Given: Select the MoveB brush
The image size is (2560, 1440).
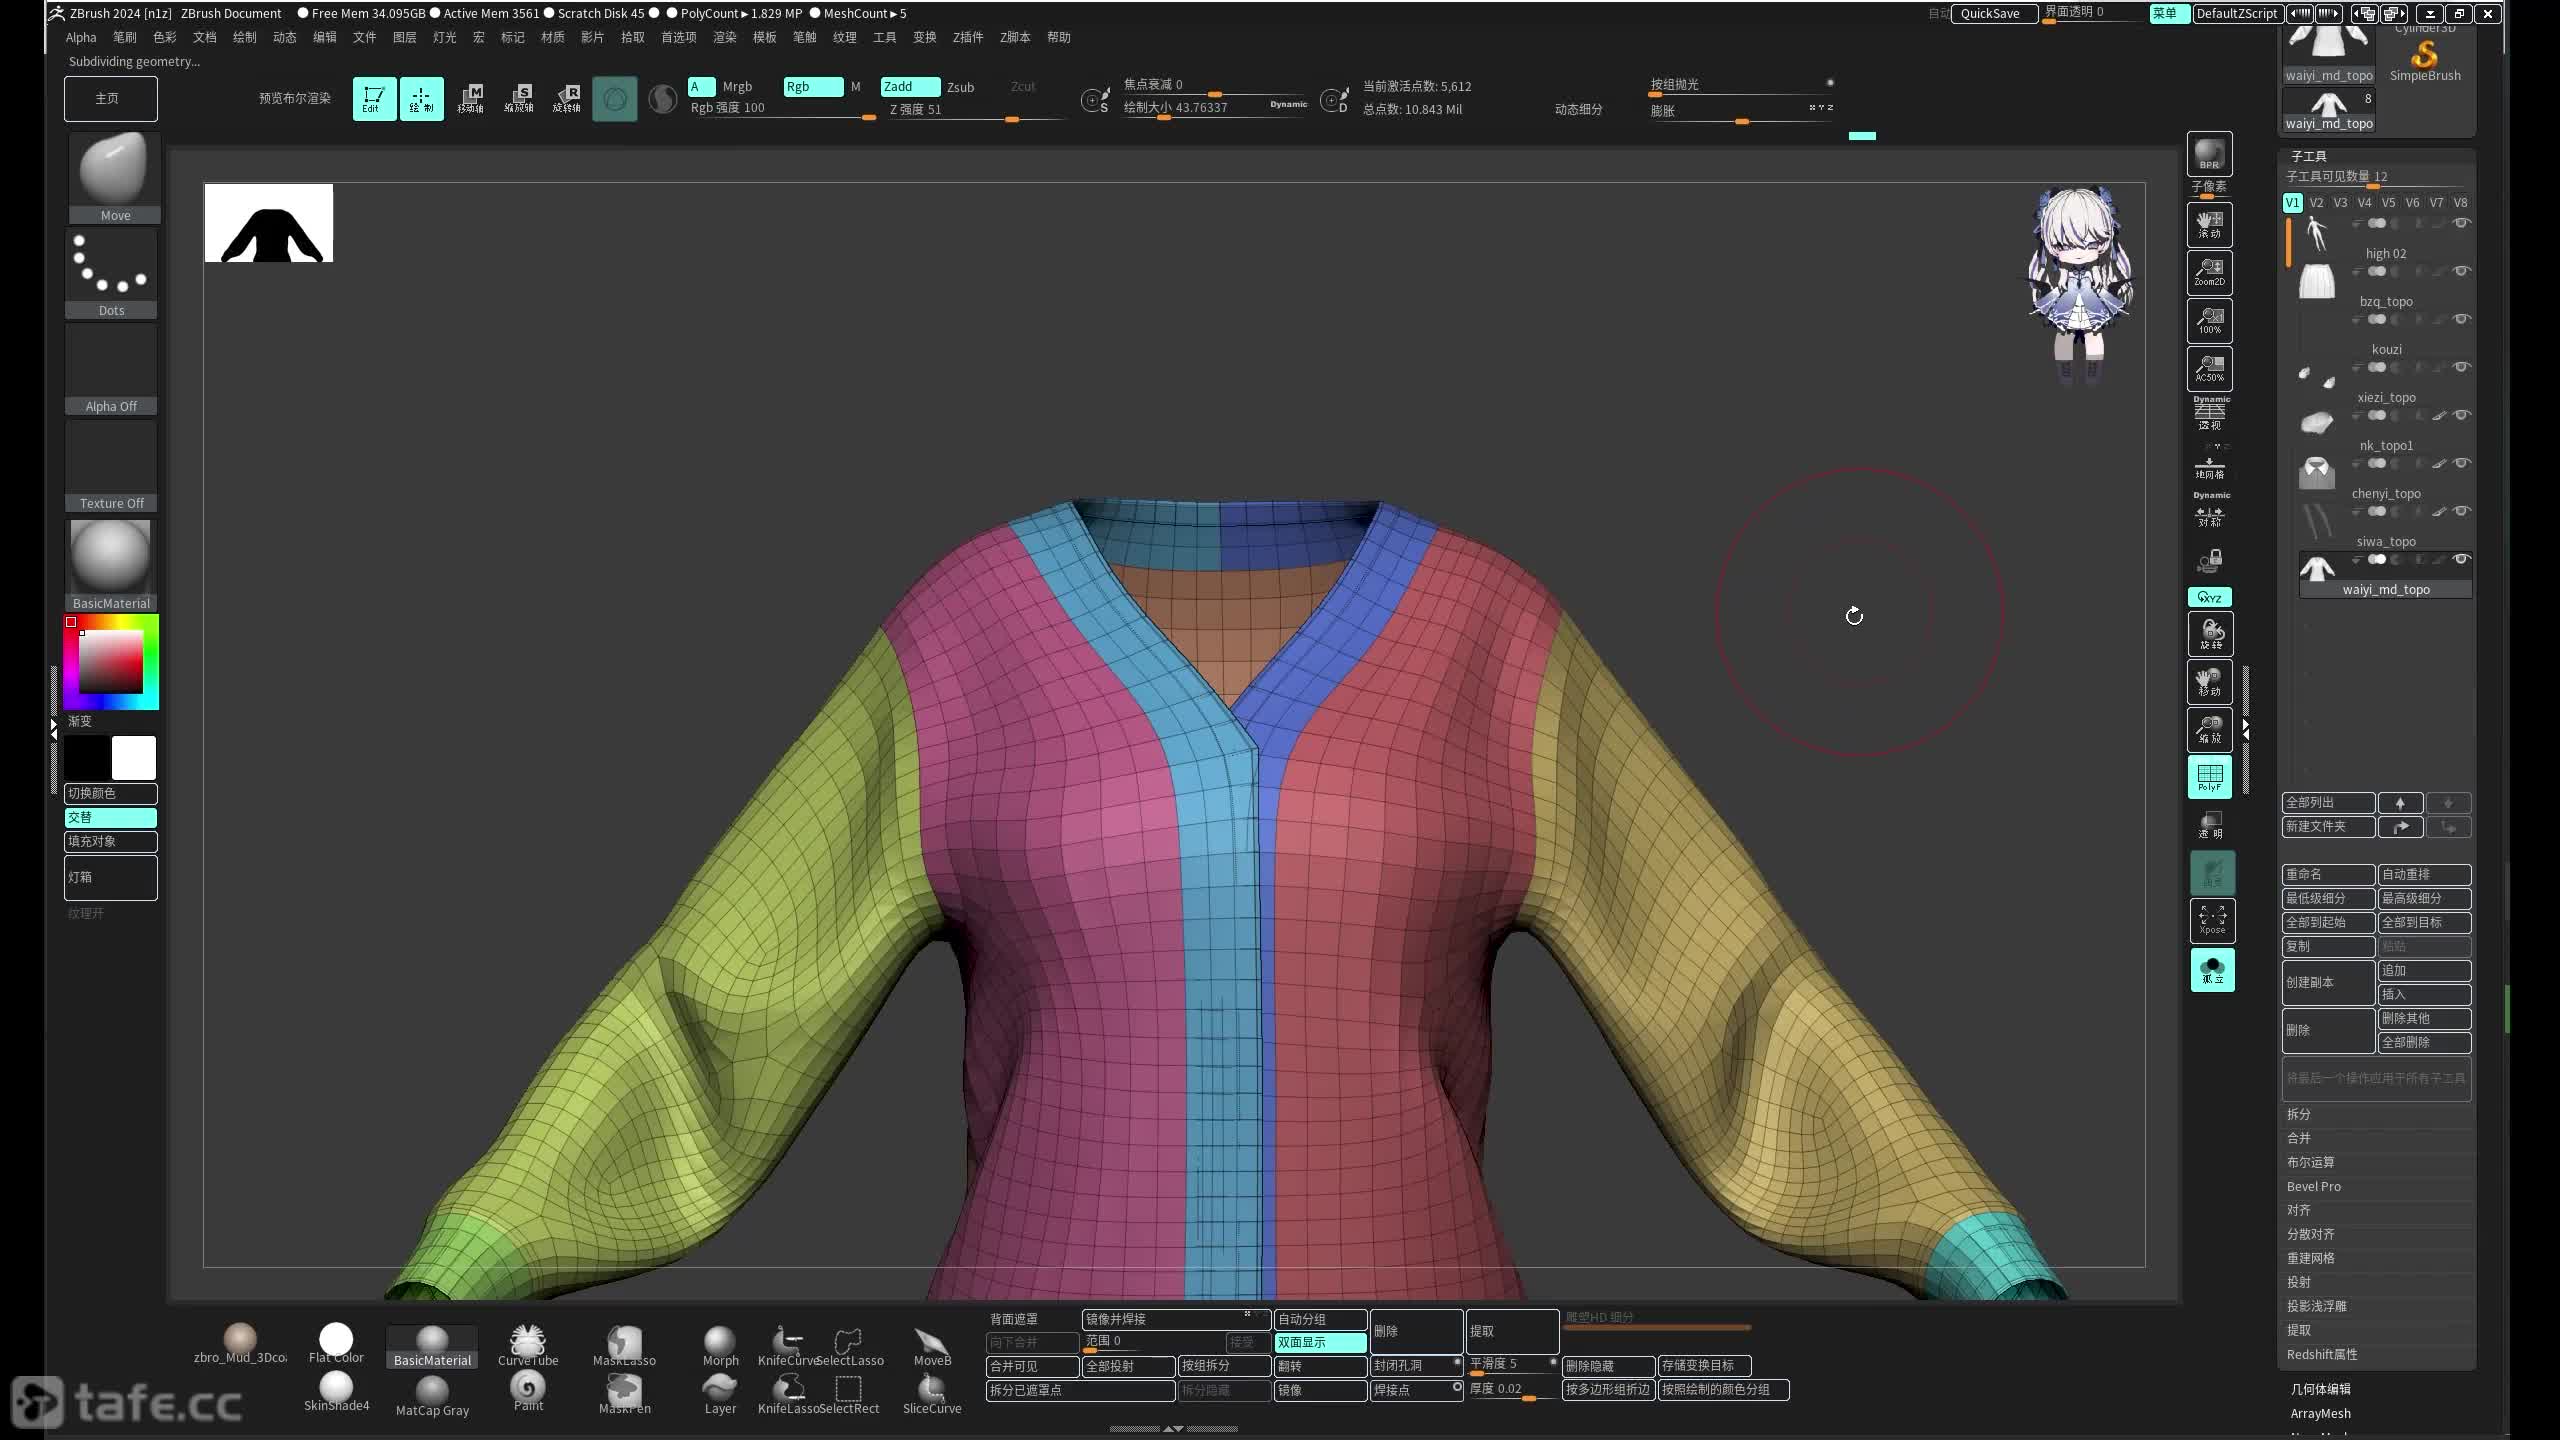Looking at the screenshot, I should 932,1345.
